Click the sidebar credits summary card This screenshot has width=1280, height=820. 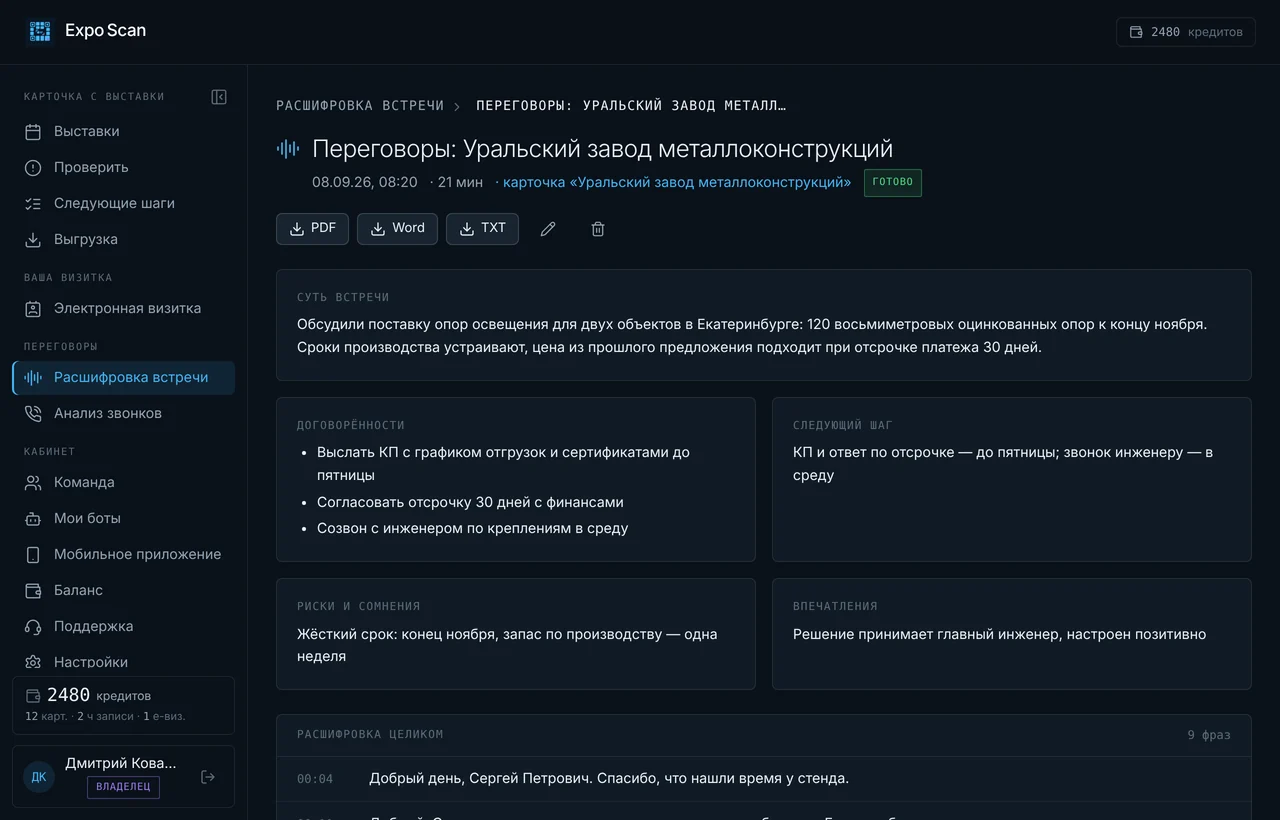click(124, 705)
